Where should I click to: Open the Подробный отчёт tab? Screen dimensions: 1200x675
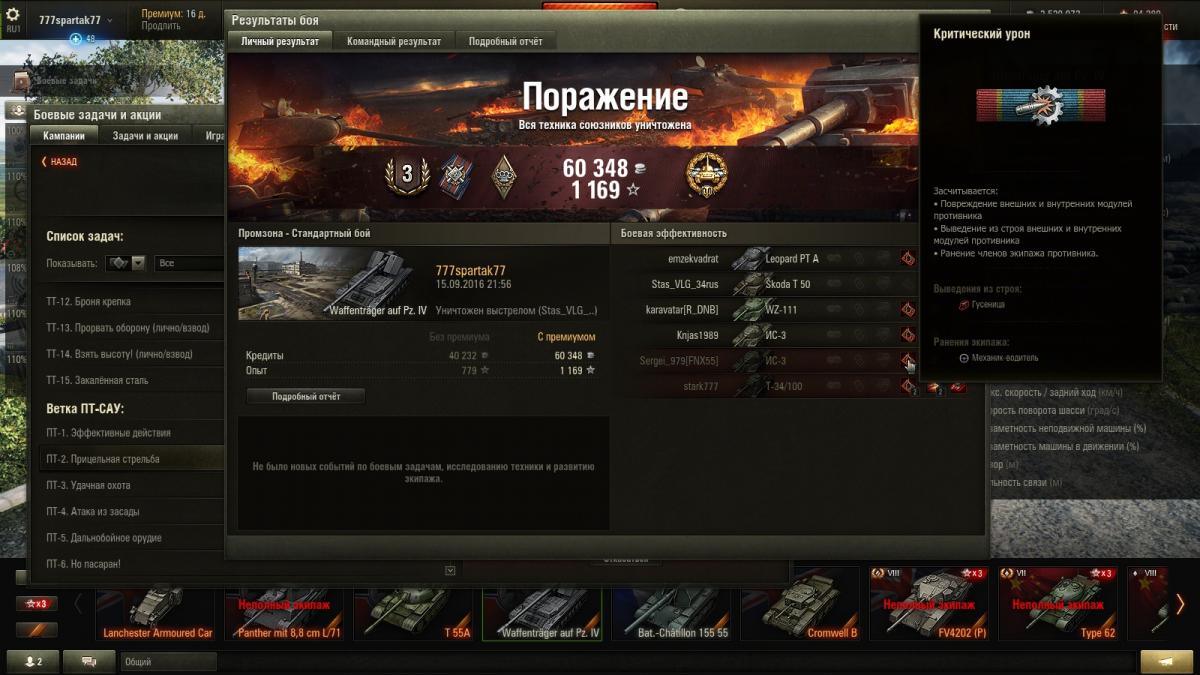click(506, 41)
